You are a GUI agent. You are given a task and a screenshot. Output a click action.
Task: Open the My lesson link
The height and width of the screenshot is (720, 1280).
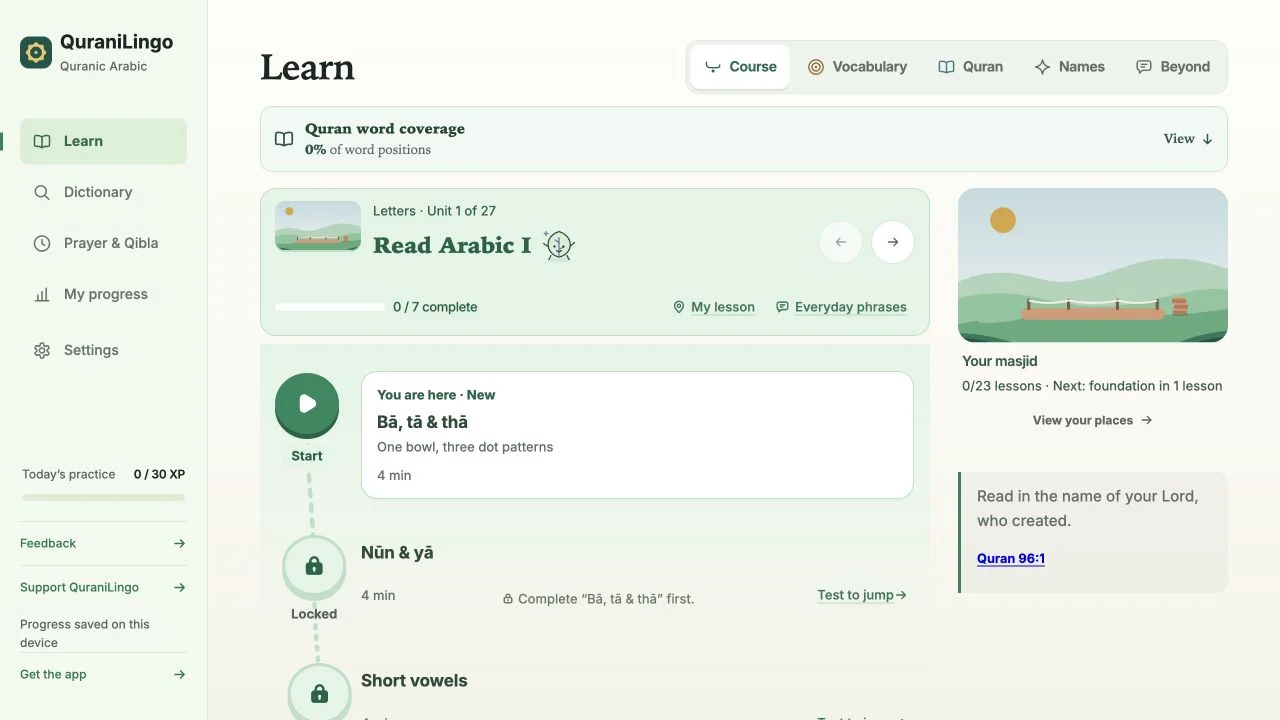(714, 307)
